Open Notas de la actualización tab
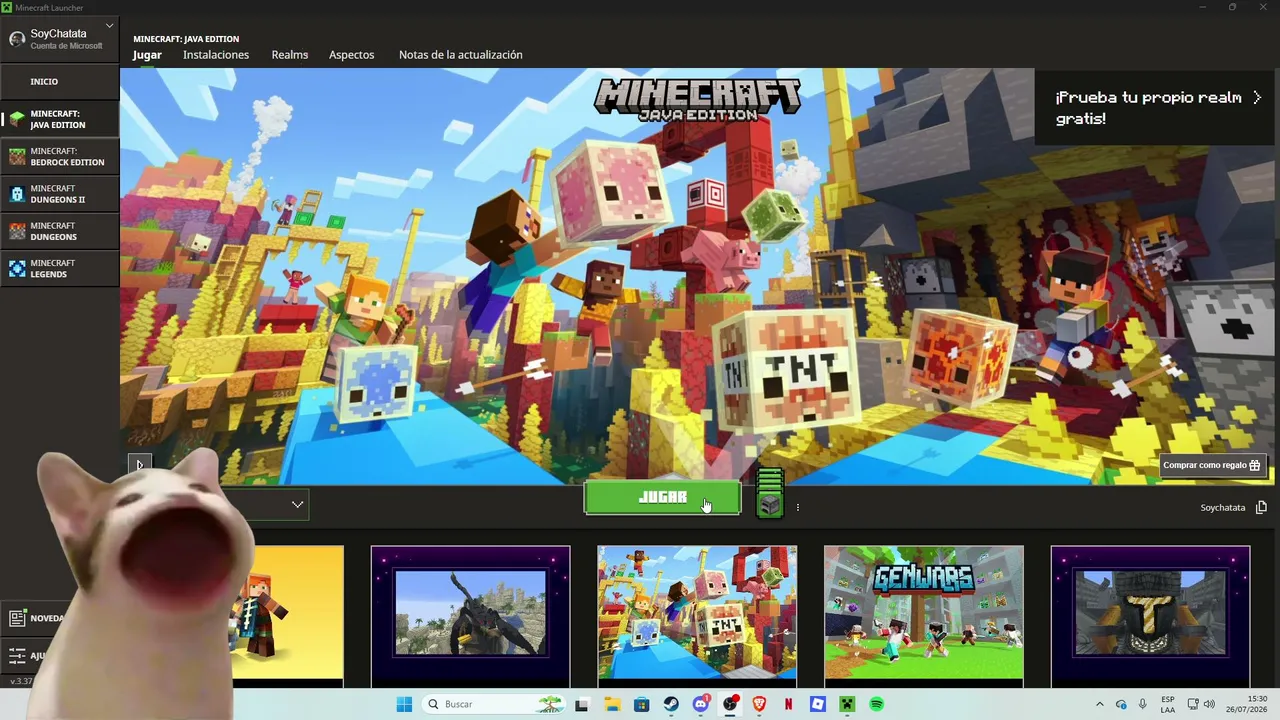The height and width of the screenshot is (720, 1280). (x=461, y=55)
